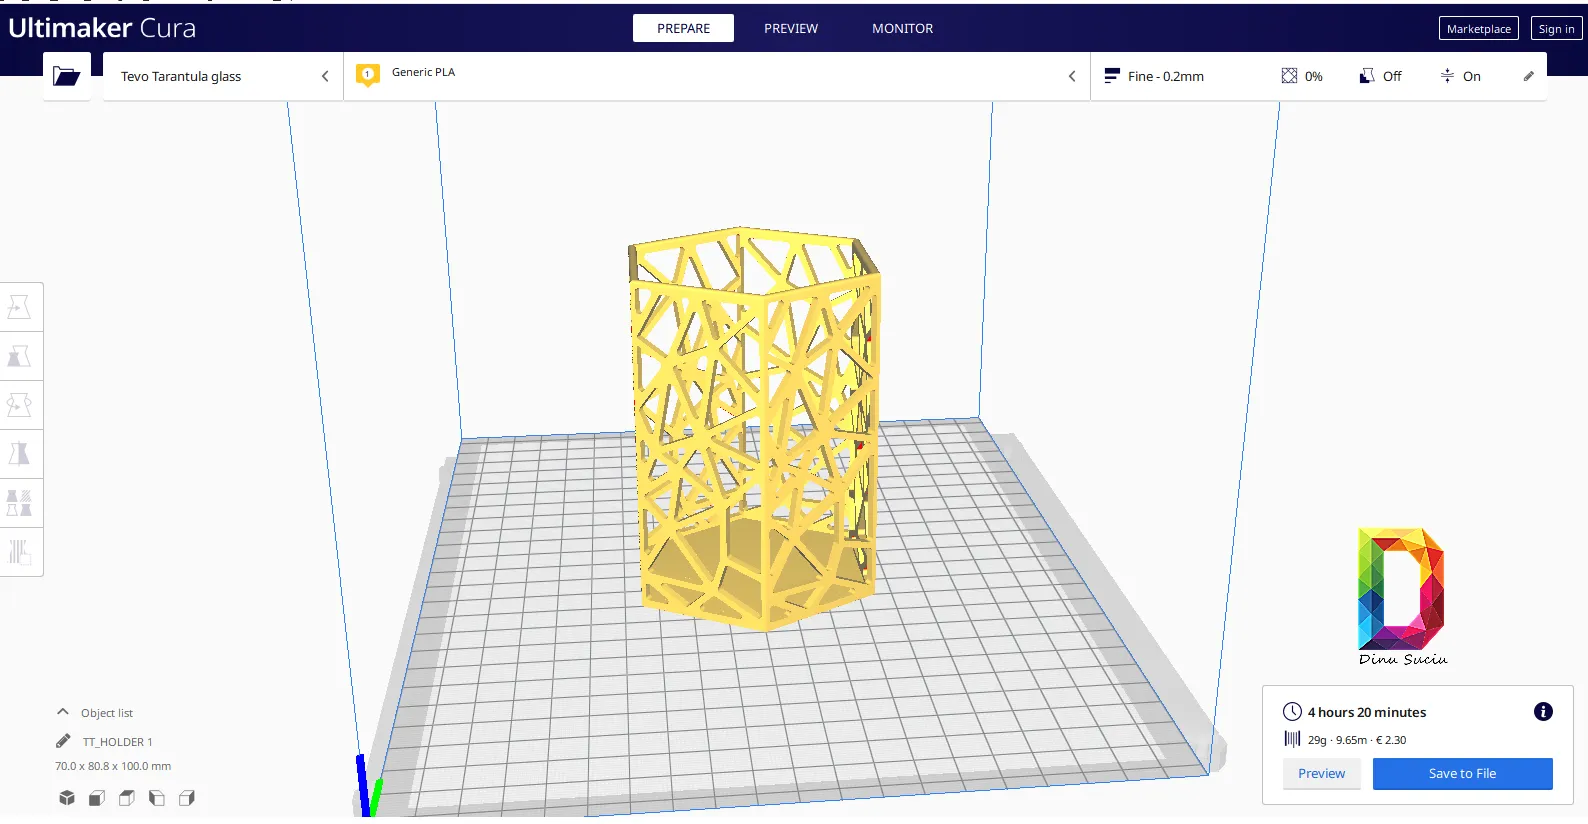Collapse the Object list chevron
Screen dimensions: 1588x824
[x=63, y=712]
